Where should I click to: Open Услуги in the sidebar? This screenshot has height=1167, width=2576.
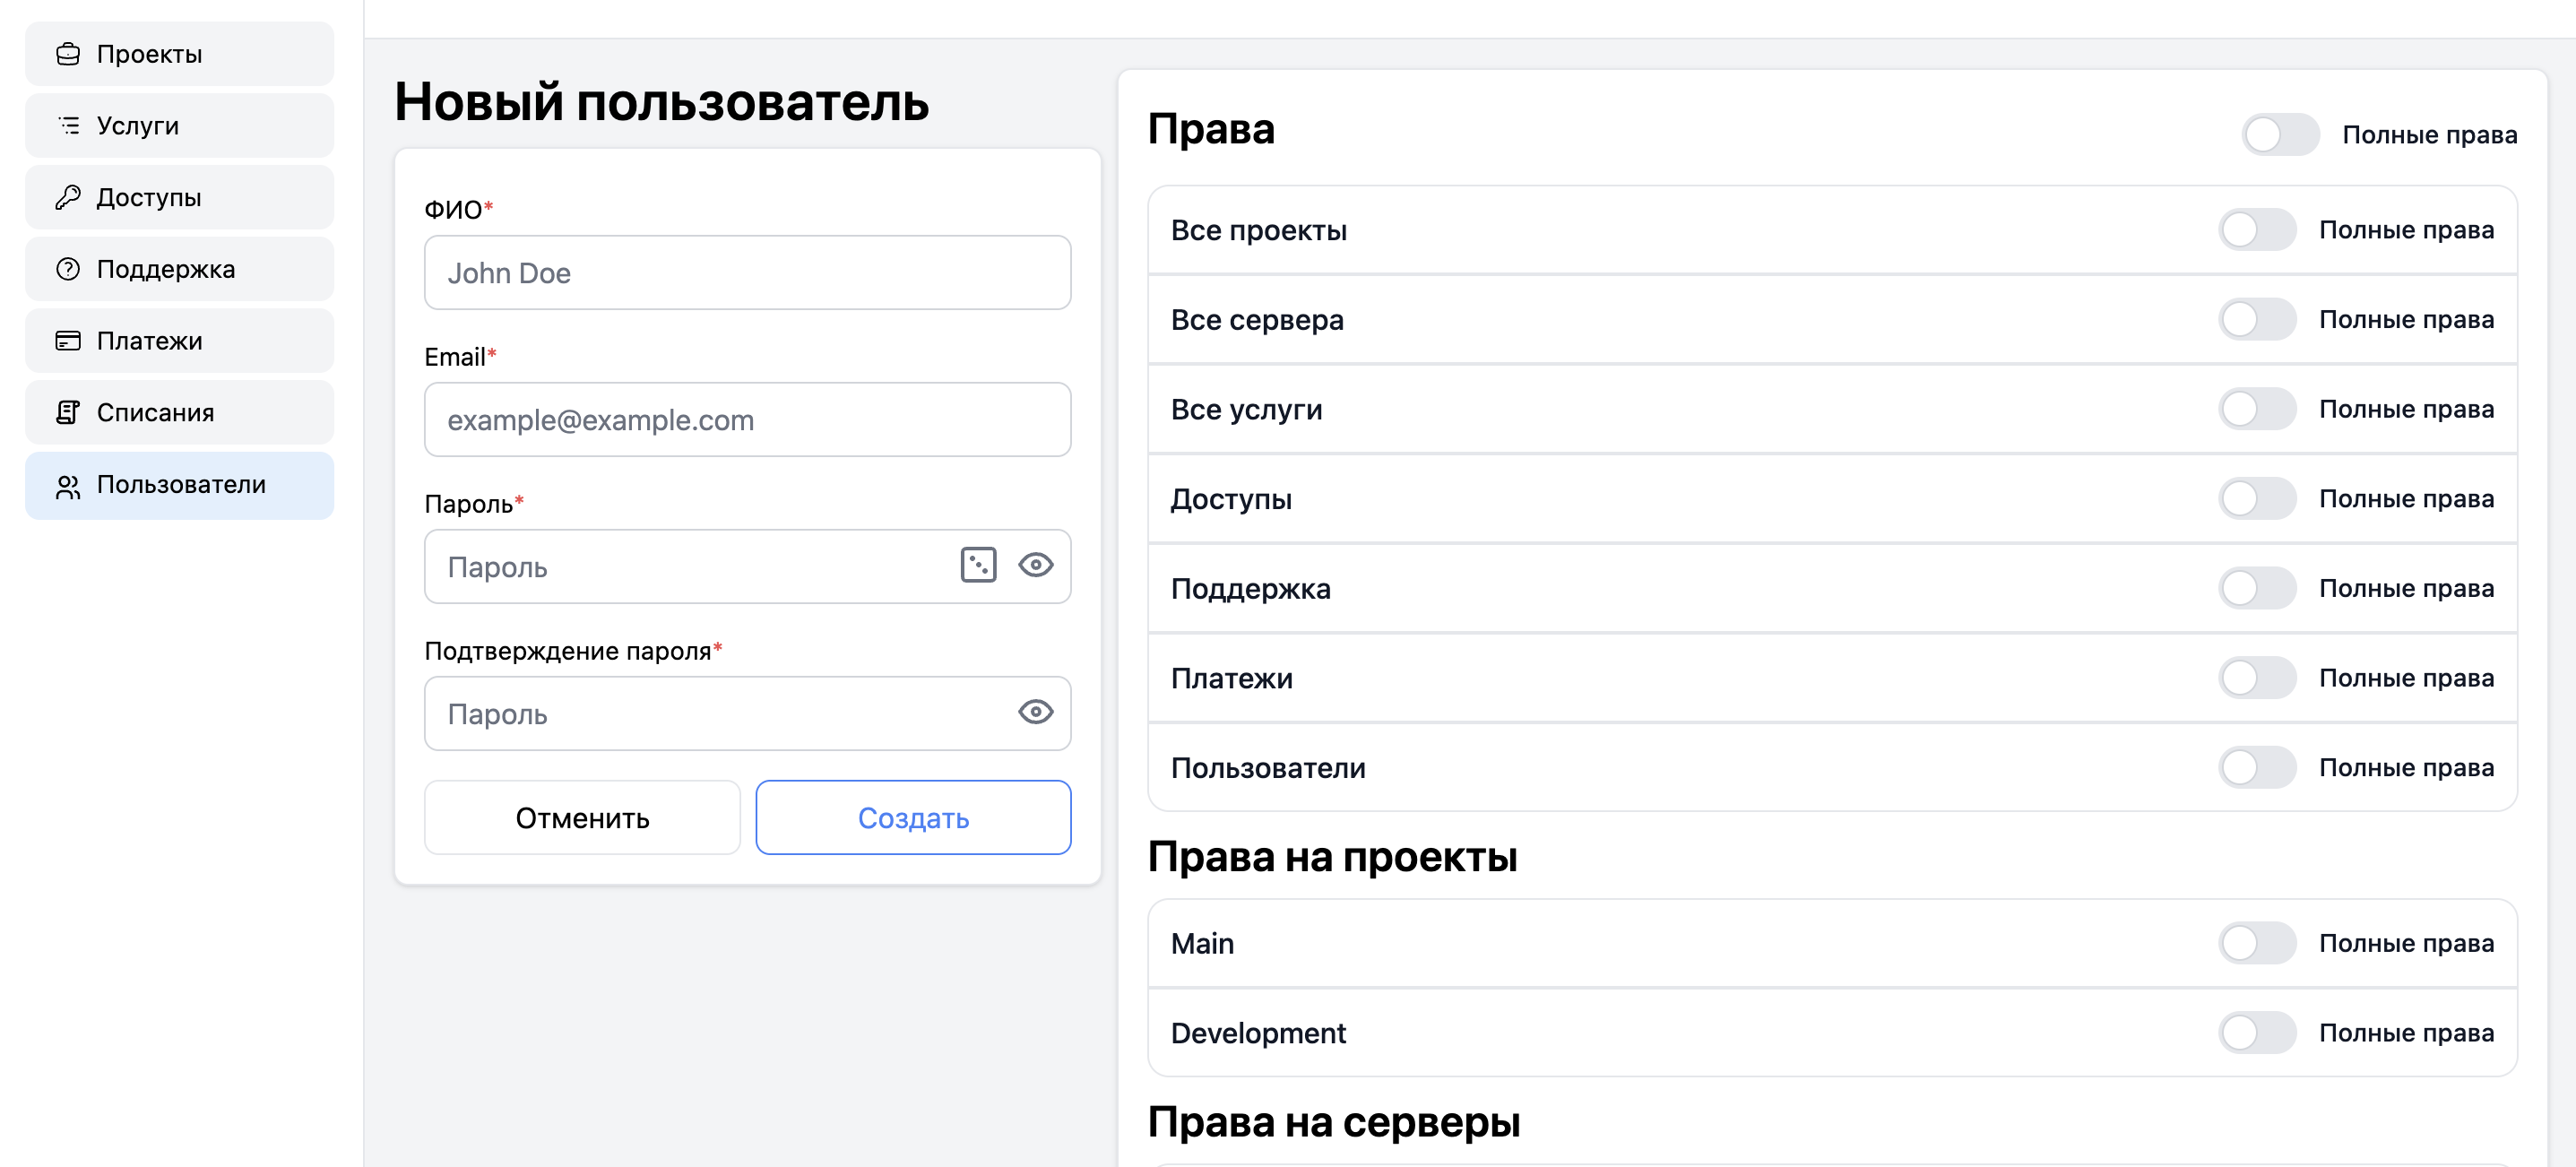pyautogui.click(x=180, y=125)
